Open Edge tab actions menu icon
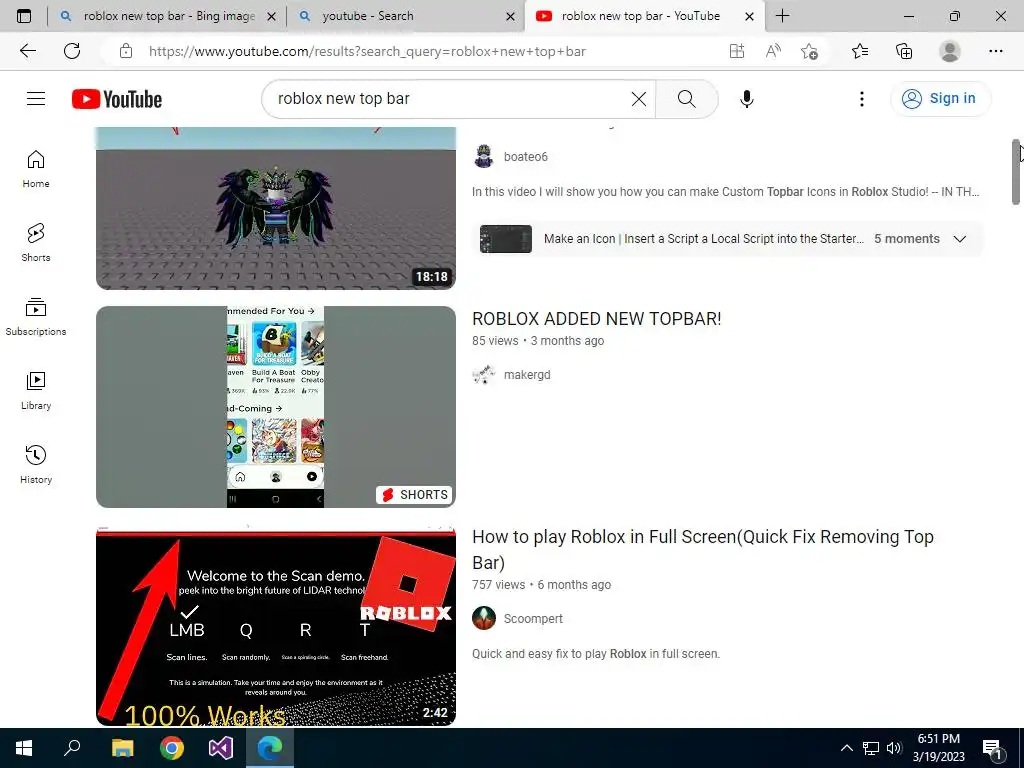This screenshot has width=1024, height=768. 24,16
